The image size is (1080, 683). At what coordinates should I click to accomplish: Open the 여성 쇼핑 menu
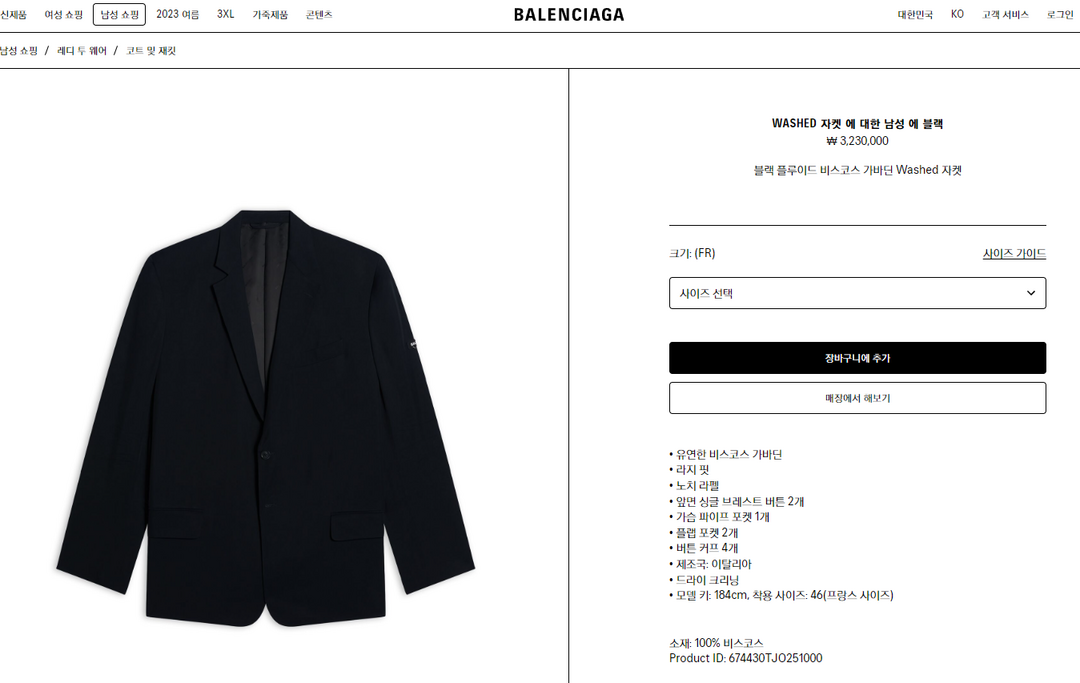click(x=63, y=14)
